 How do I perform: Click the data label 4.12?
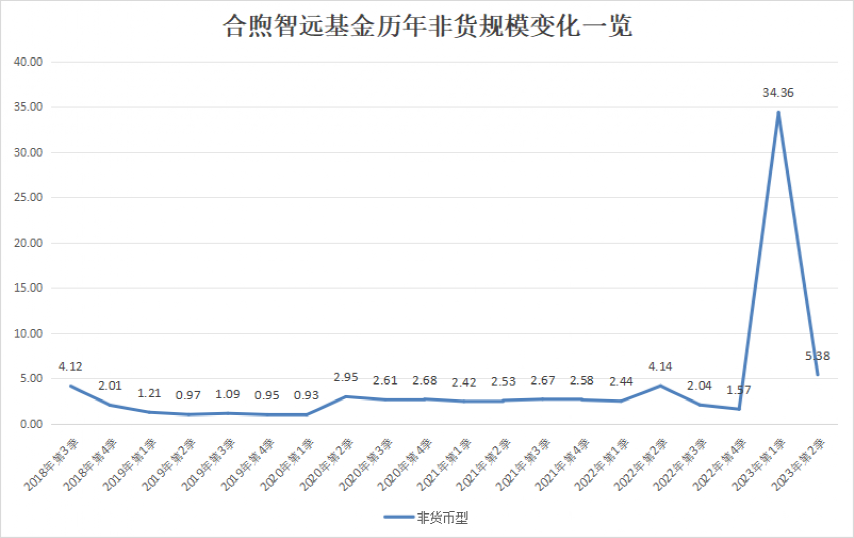[70, 367]
